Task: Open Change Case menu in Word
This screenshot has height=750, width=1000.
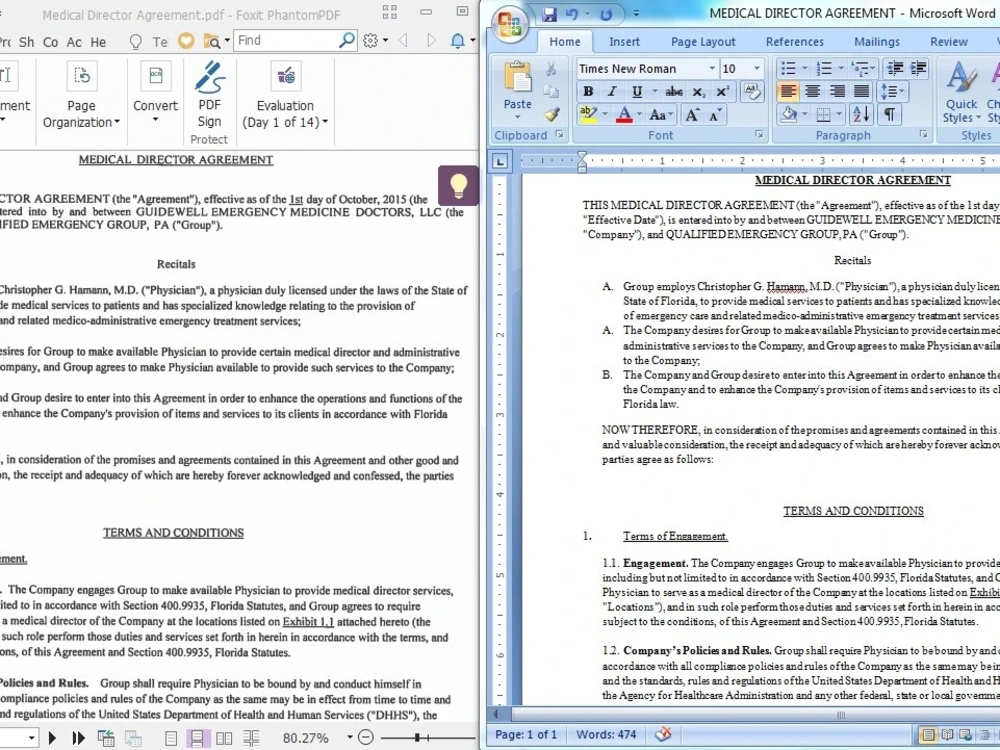Action: (660, 115)
